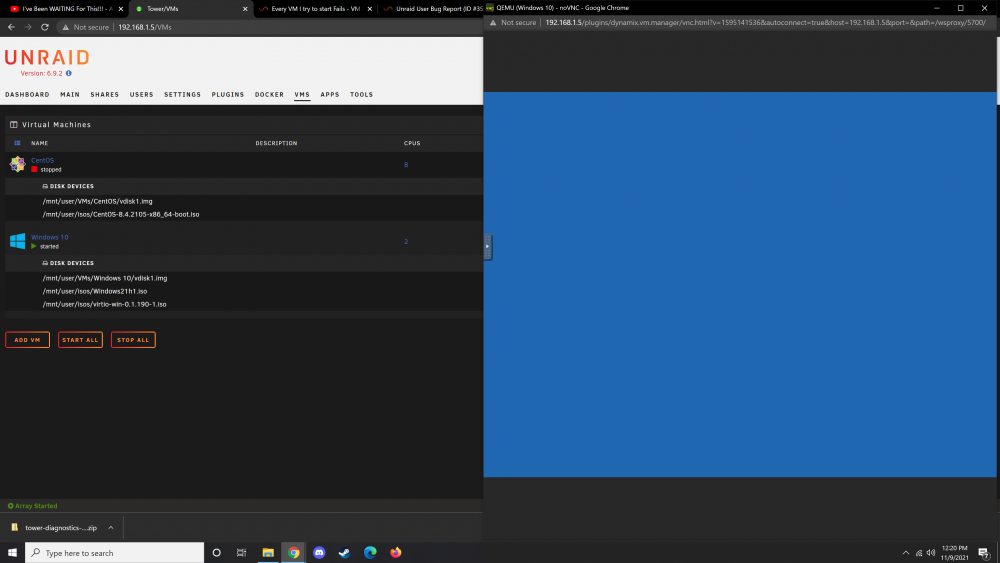The image size is (1000, 563).
Task: Click the version info icon under Unraid logo
Action: (x=69, y=73)
